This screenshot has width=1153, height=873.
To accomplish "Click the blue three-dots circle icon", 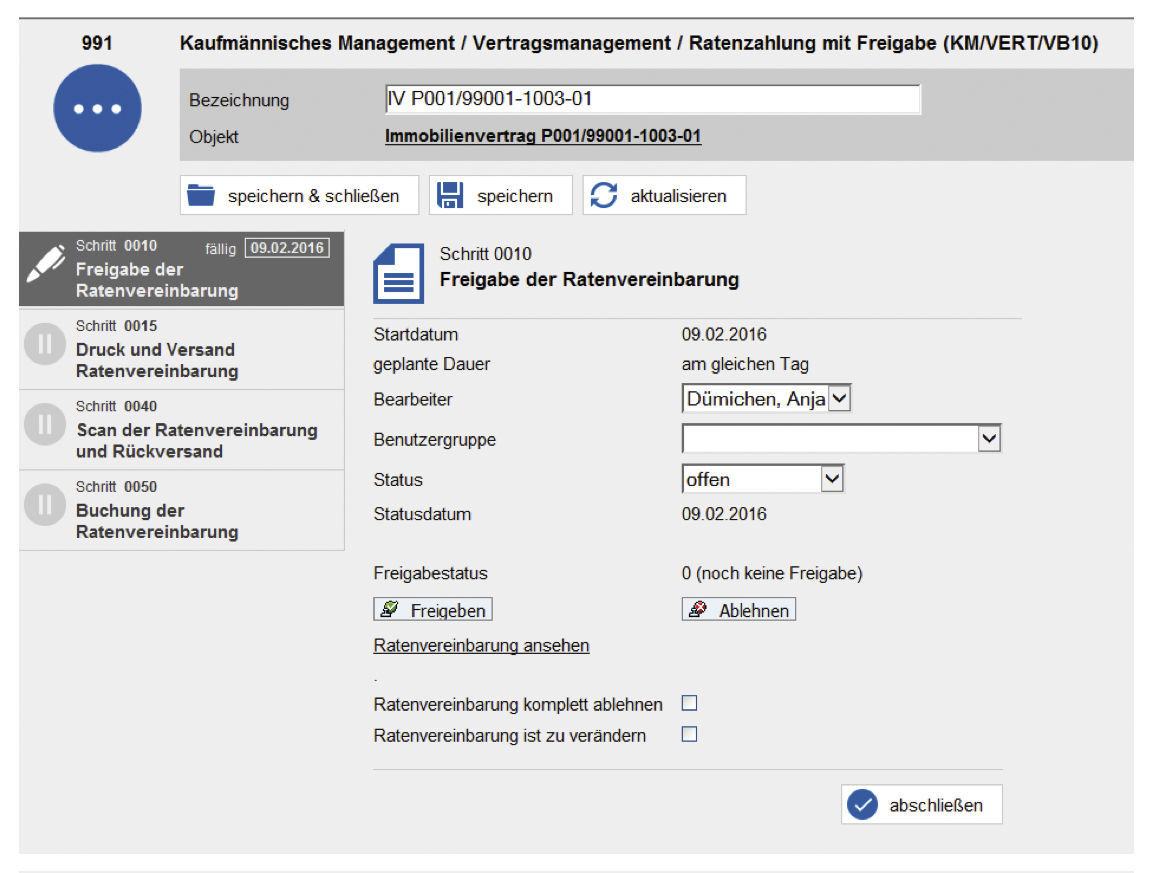I will tap(97, 108).
